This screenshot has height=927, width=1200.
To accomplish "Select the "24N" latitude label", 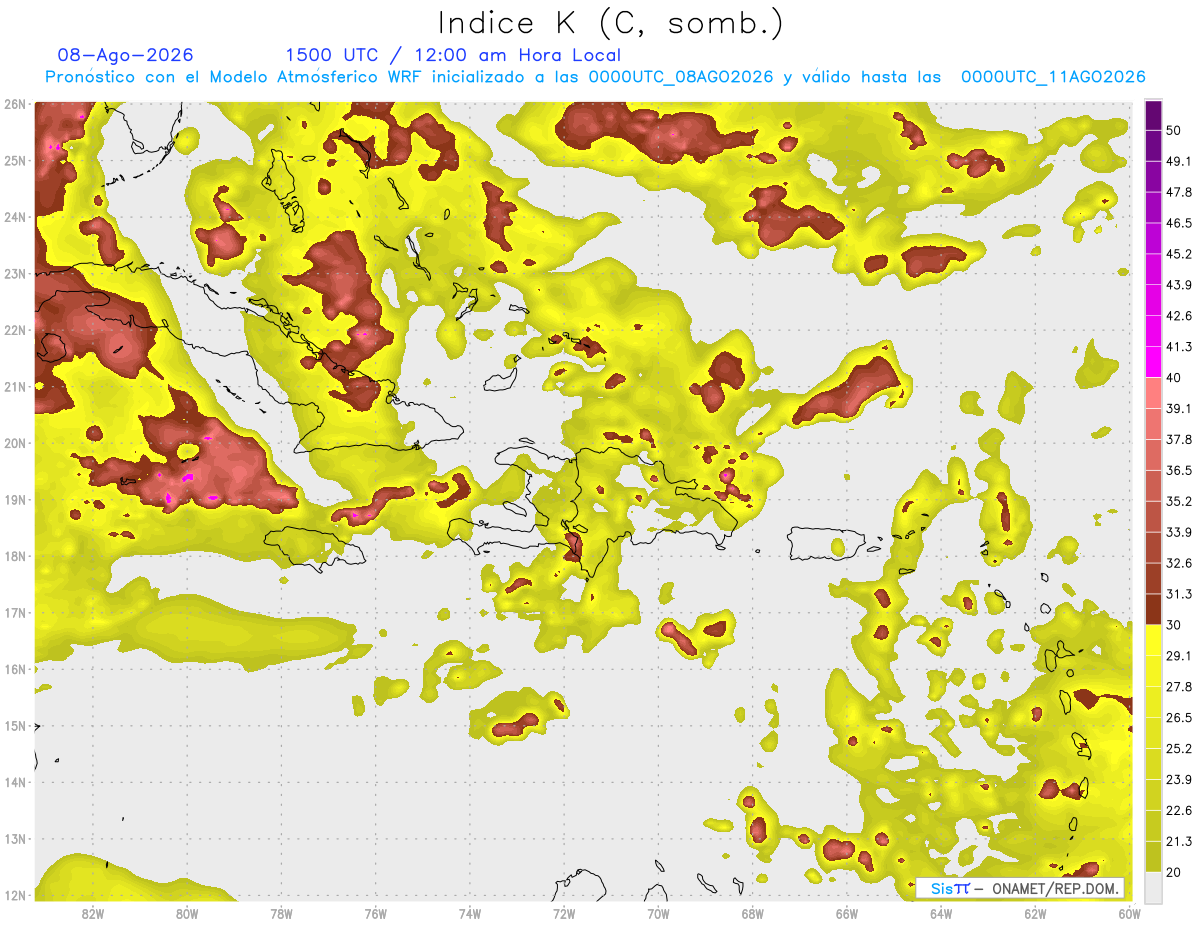I will point(14,217).
